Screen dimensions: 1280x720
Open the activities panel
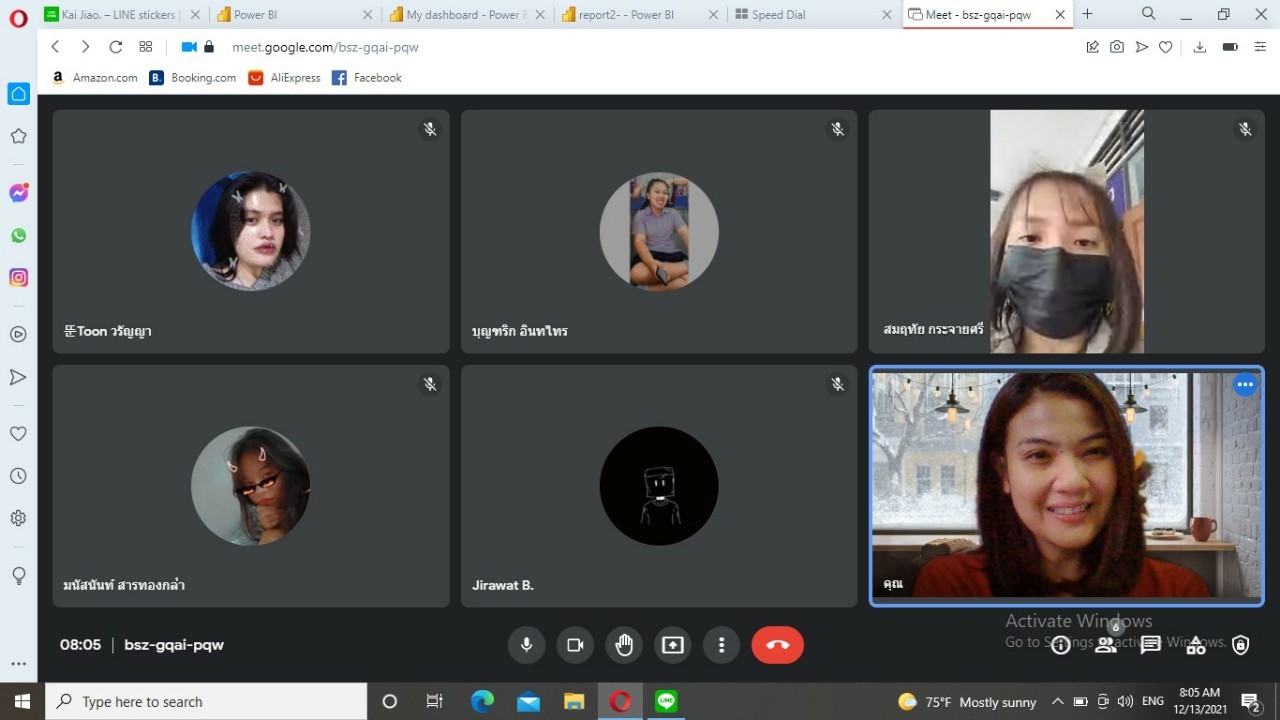tap(1196, 645)
